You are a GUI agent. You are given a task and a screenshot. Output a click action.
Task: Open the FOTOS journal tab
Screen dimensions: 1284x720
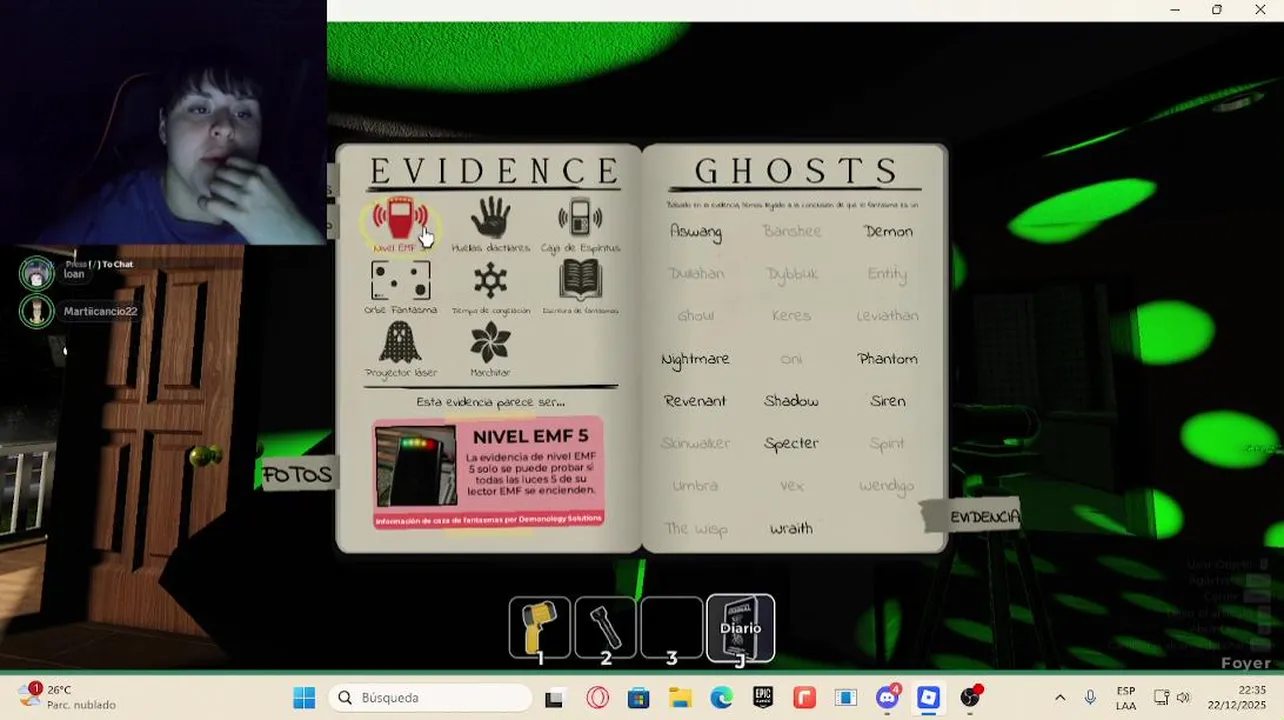pyautogui.click(x=296, y=475)
